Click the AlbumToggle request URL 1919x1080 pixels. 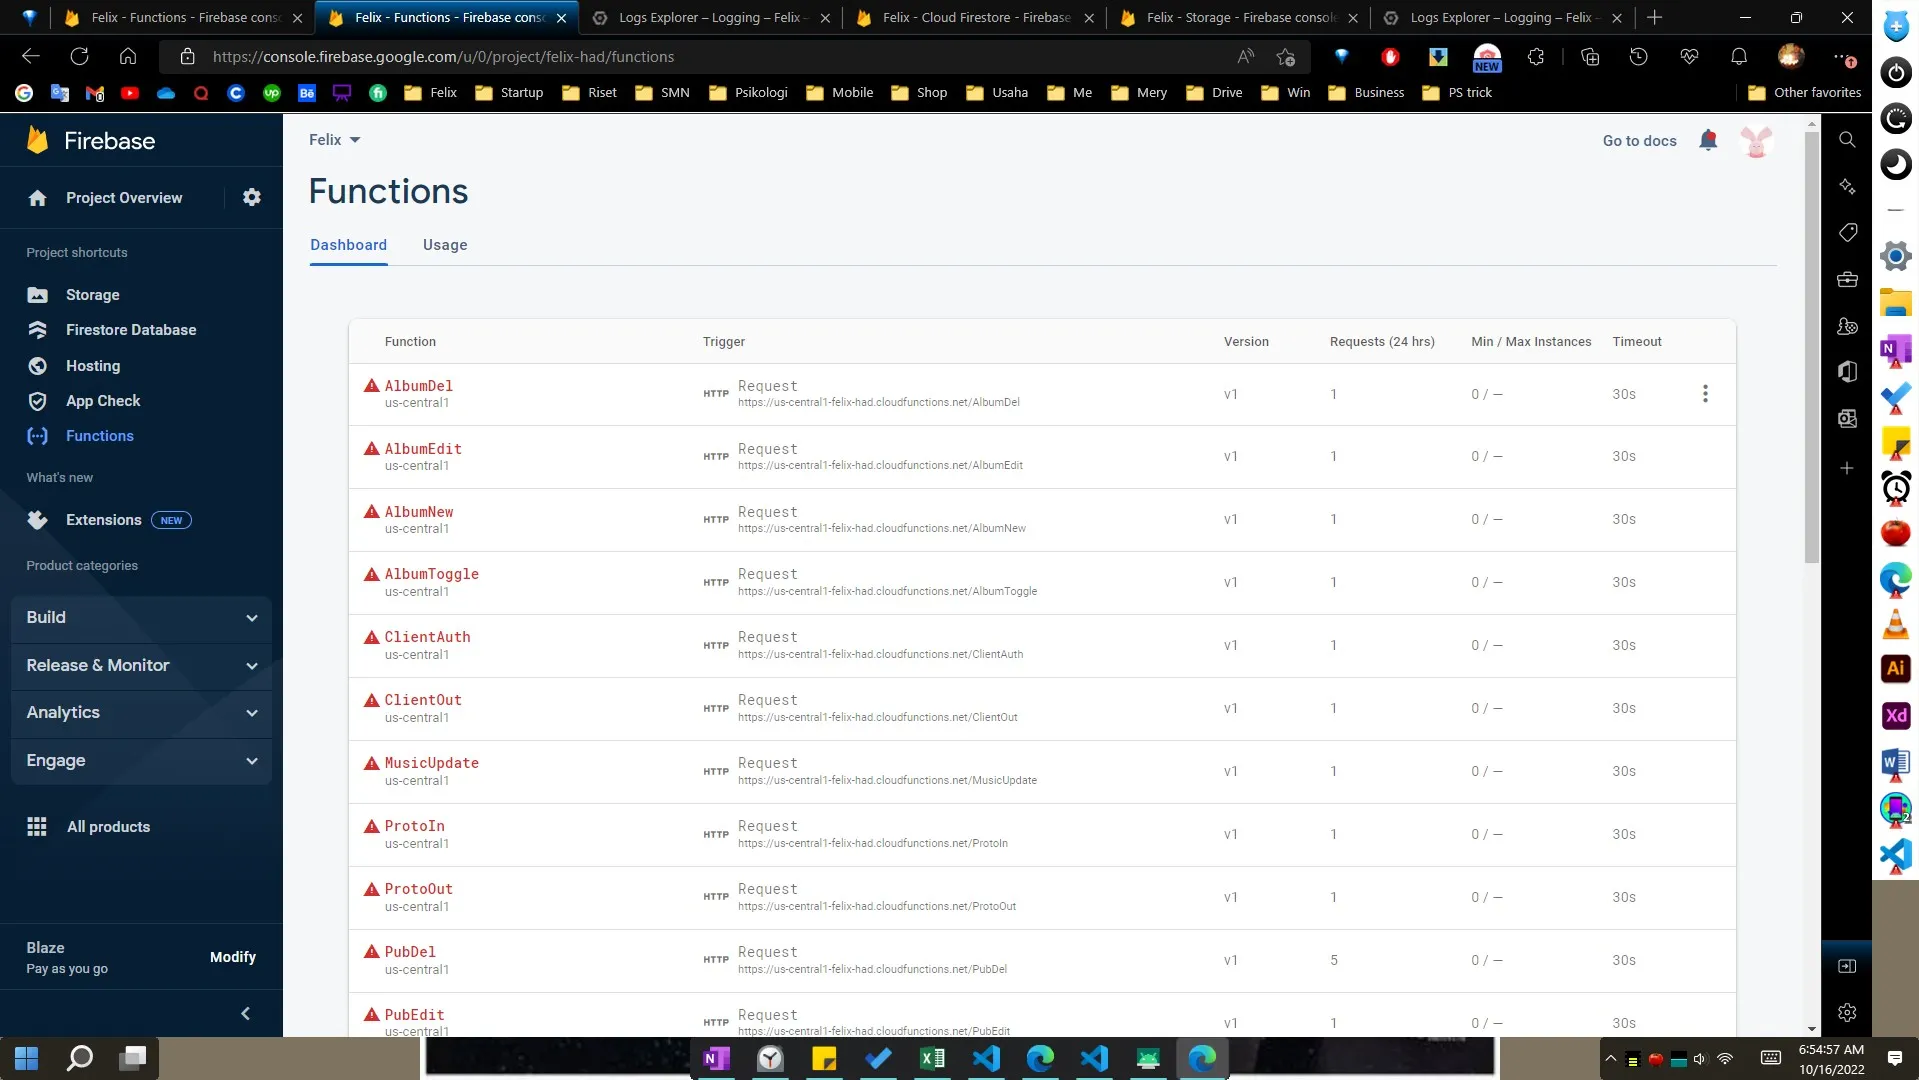pyautogui.click(x=887, y=591)
